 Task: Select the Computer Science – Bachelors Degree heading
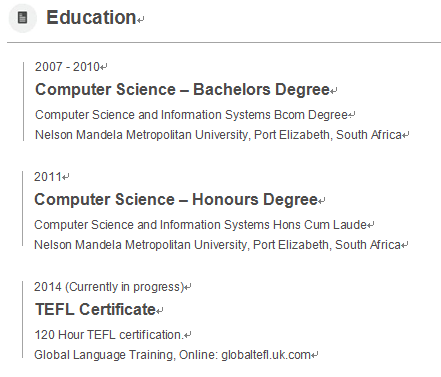pos(182,90)
